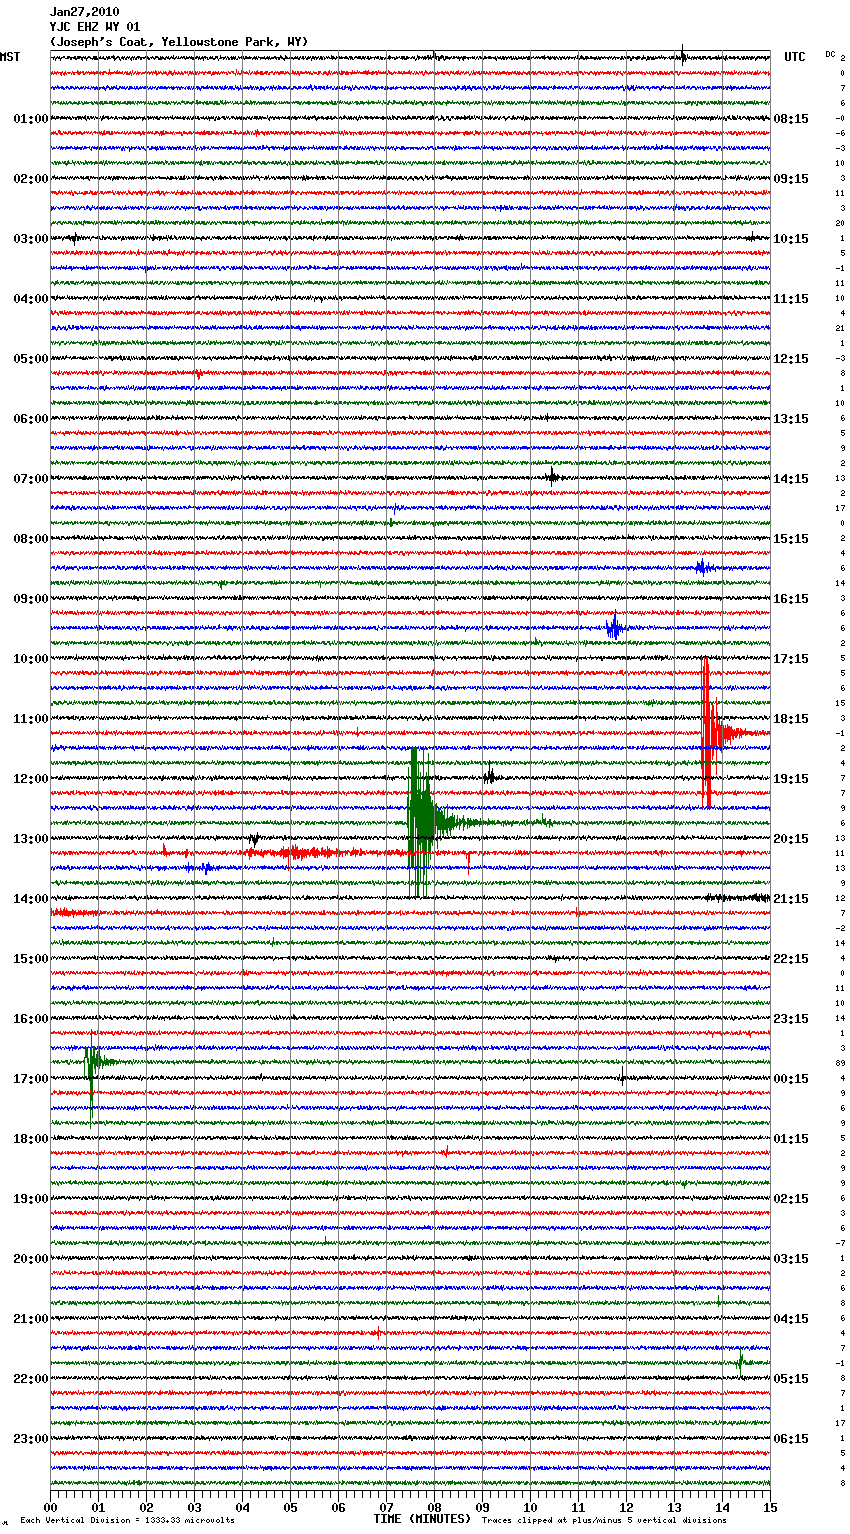
Task: Select the 07:00 MST time label
Action: pos(30,479)
